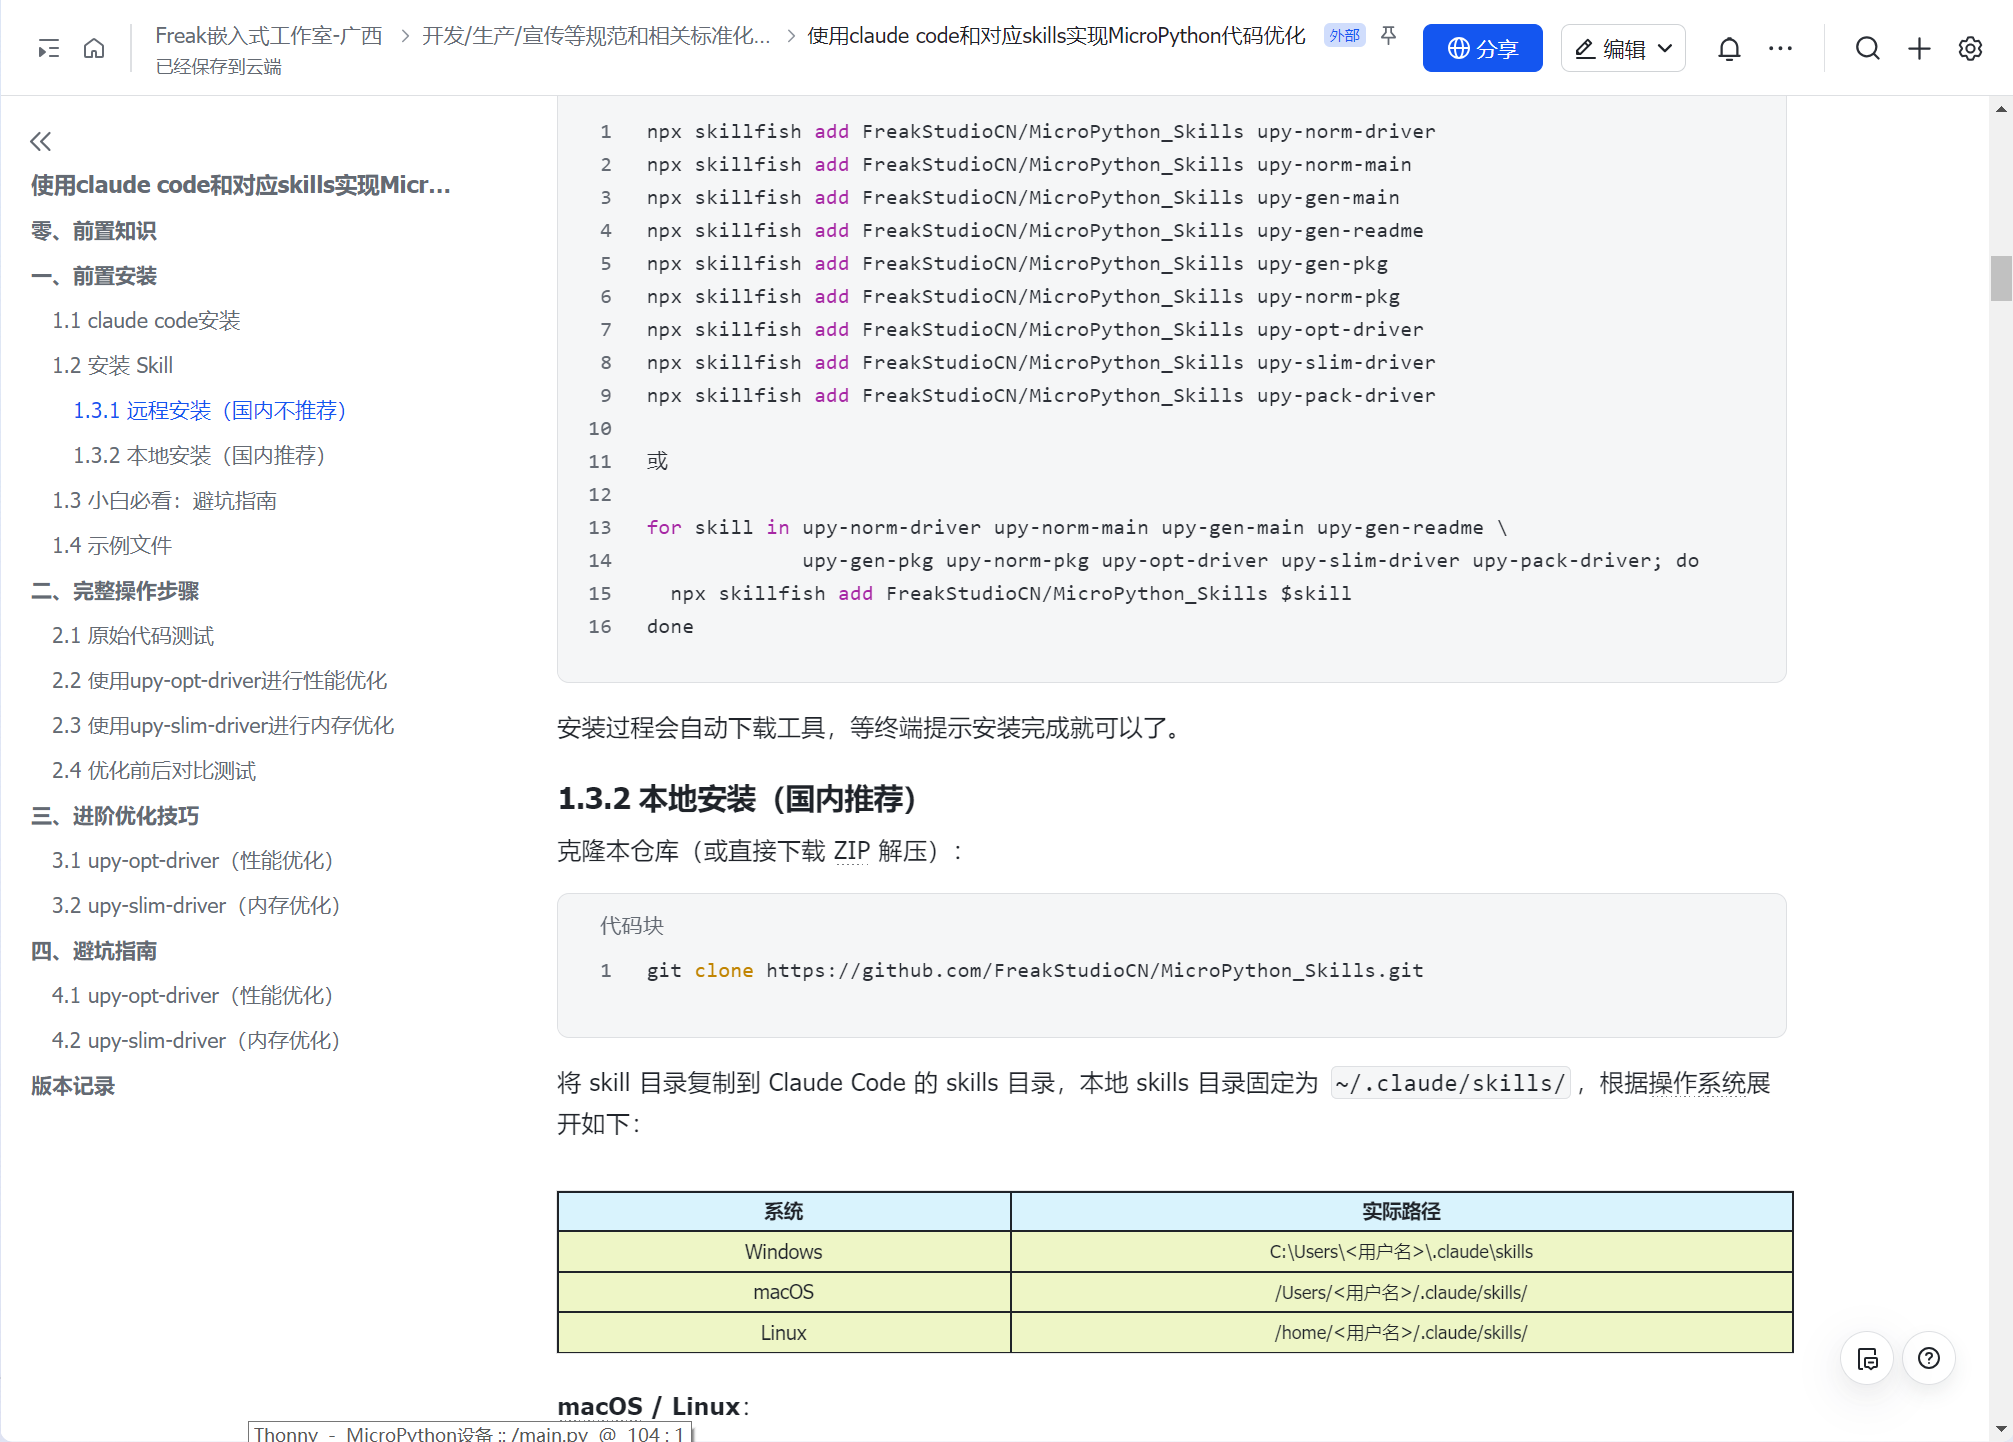The width and height of the screenshot is (2013, 1442).
Task: Click the scrollbar up arrow
Action: click(2001, 109)
